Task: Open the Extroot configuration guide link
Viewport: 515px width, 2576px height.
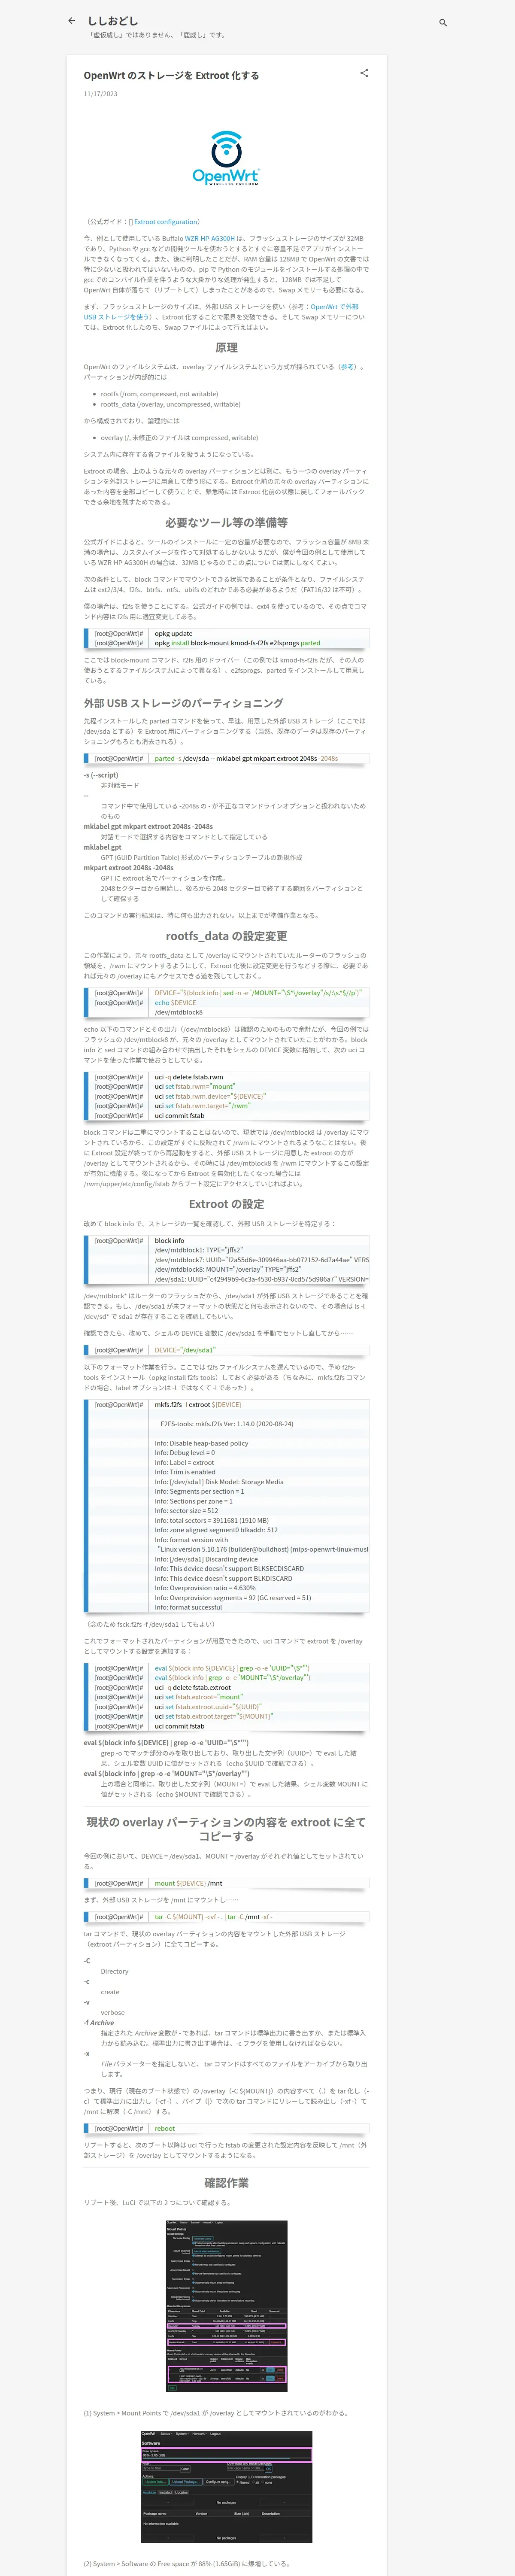Action: coord(167,222)
